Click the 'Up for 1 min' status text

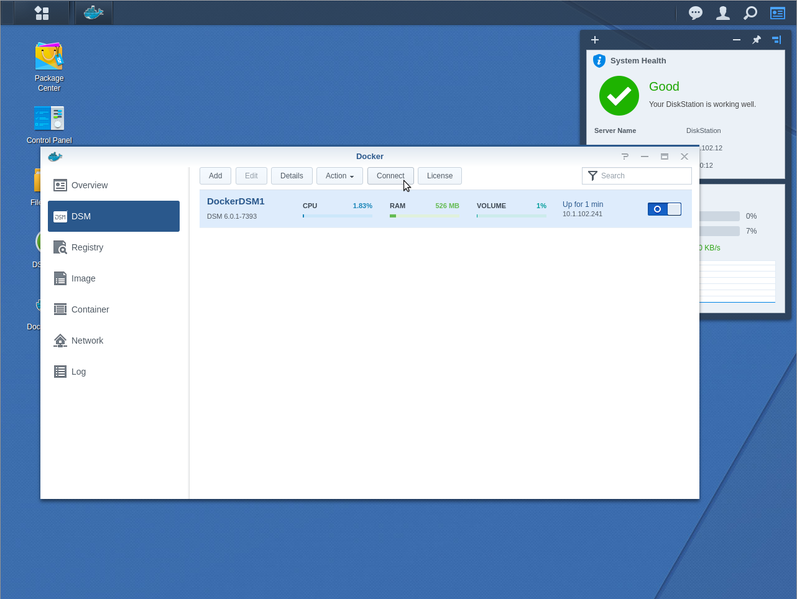pyautogui.click(x=583, y=204)
